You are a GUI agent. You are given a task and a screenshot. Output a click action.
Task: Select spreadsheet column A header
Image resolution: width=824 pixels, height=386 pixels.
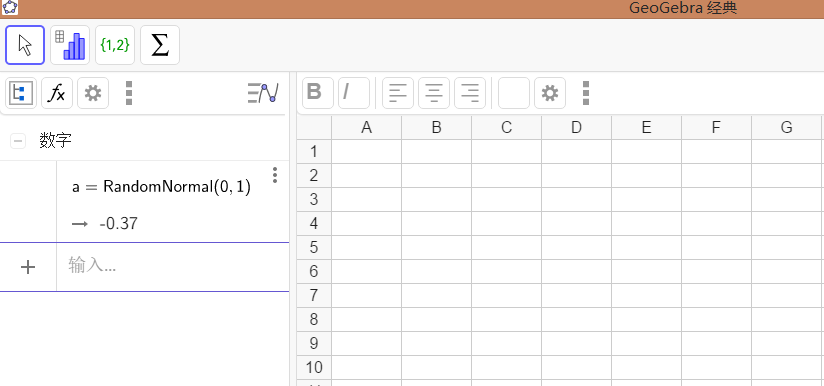[366, 128]
